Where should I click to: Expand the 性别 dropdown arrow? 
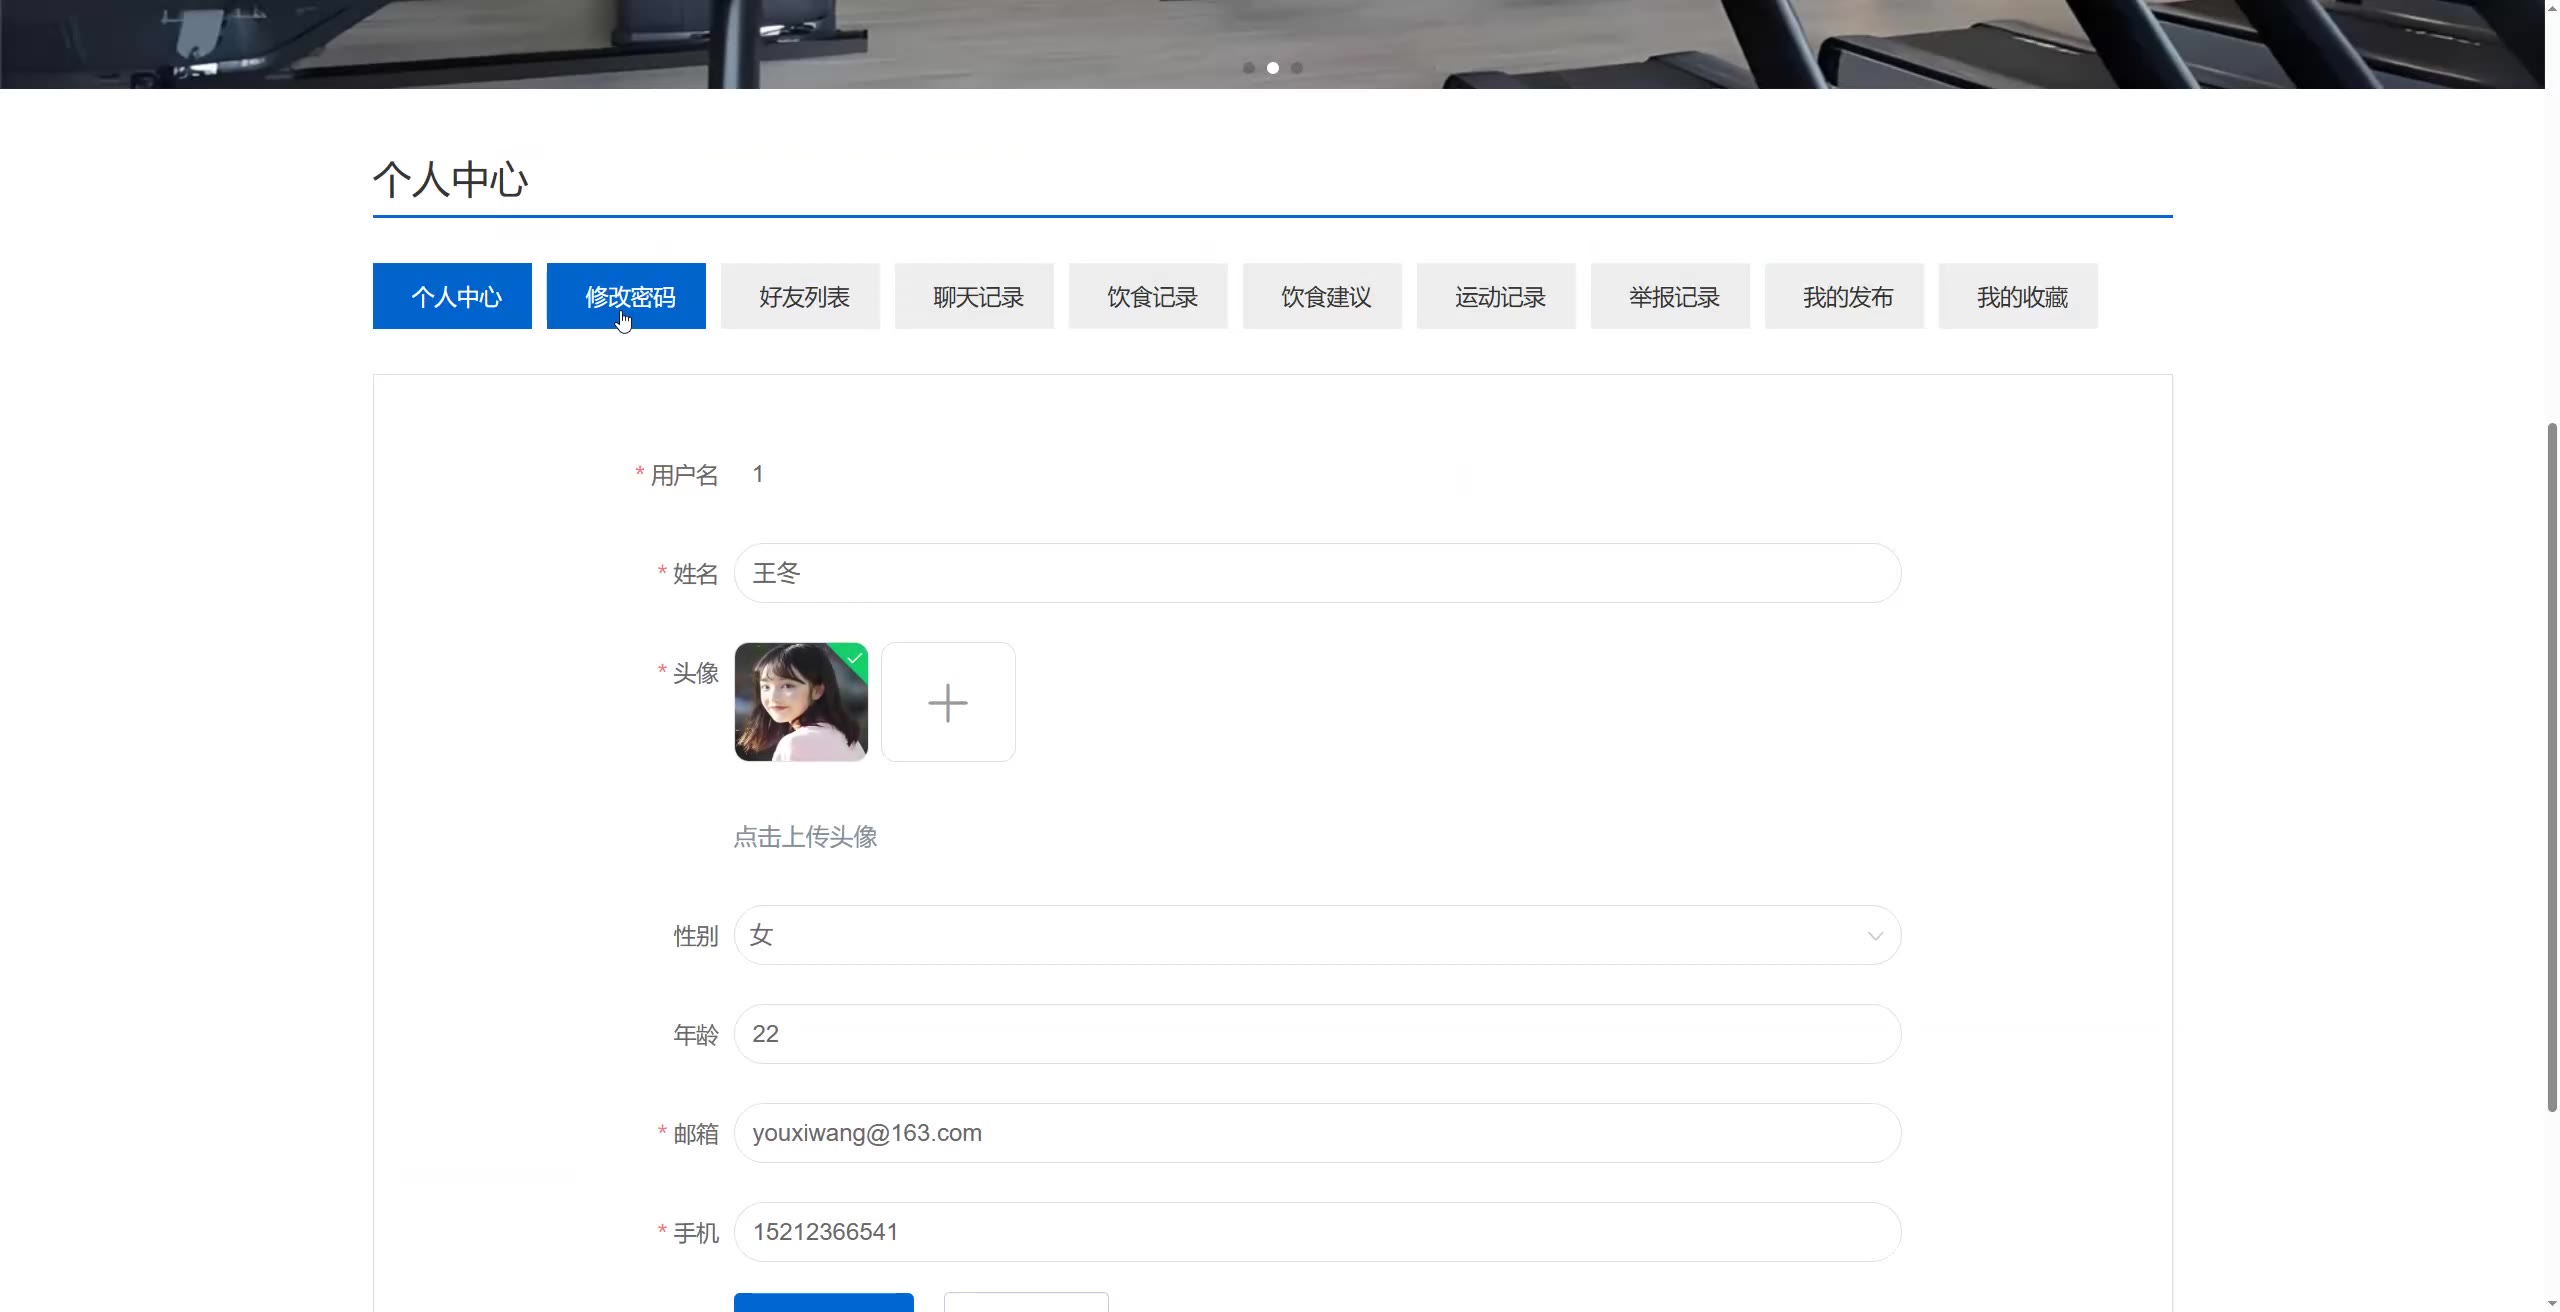point(1874,936)
